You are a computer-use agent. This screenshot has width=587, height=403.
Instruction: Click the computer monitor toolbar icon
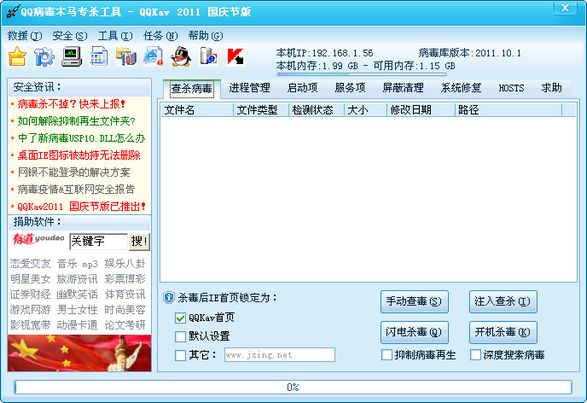[72, 57]
